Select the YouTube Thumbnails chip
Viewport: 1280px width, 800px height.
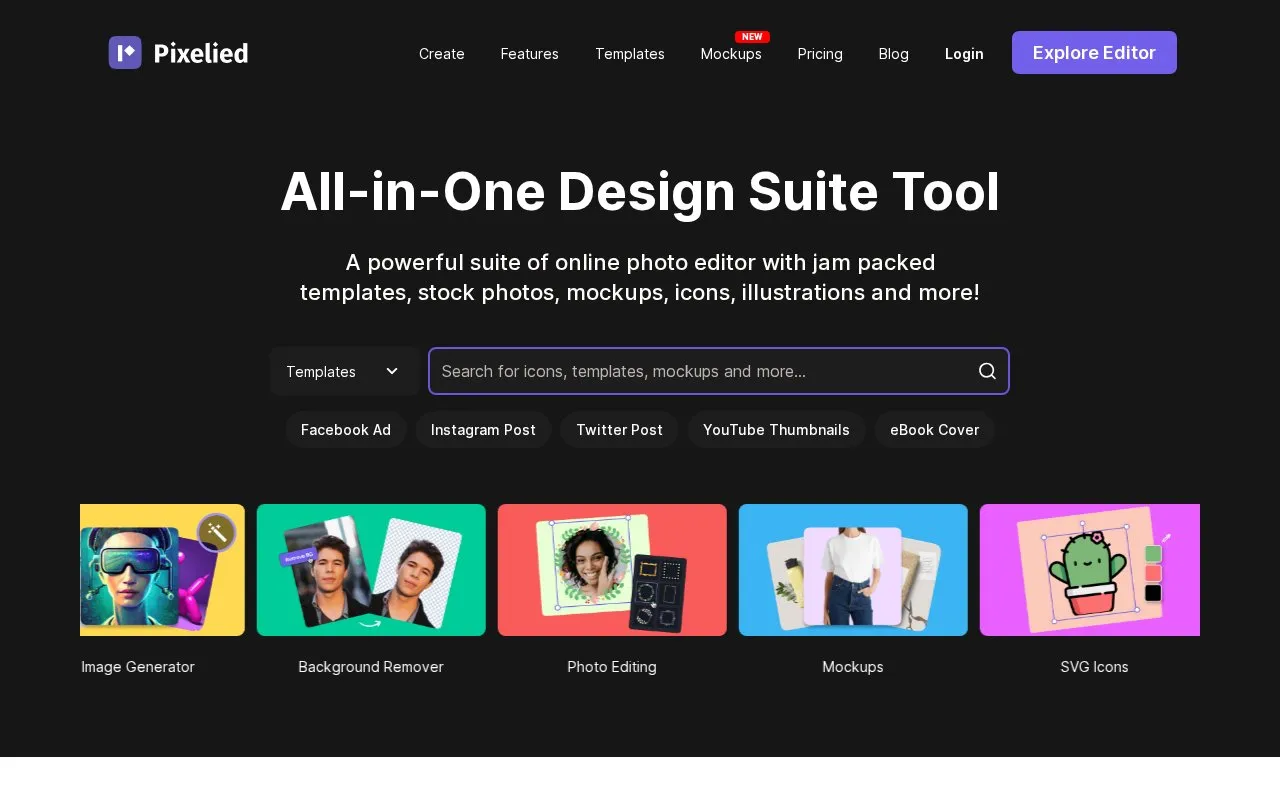point(776,430)
